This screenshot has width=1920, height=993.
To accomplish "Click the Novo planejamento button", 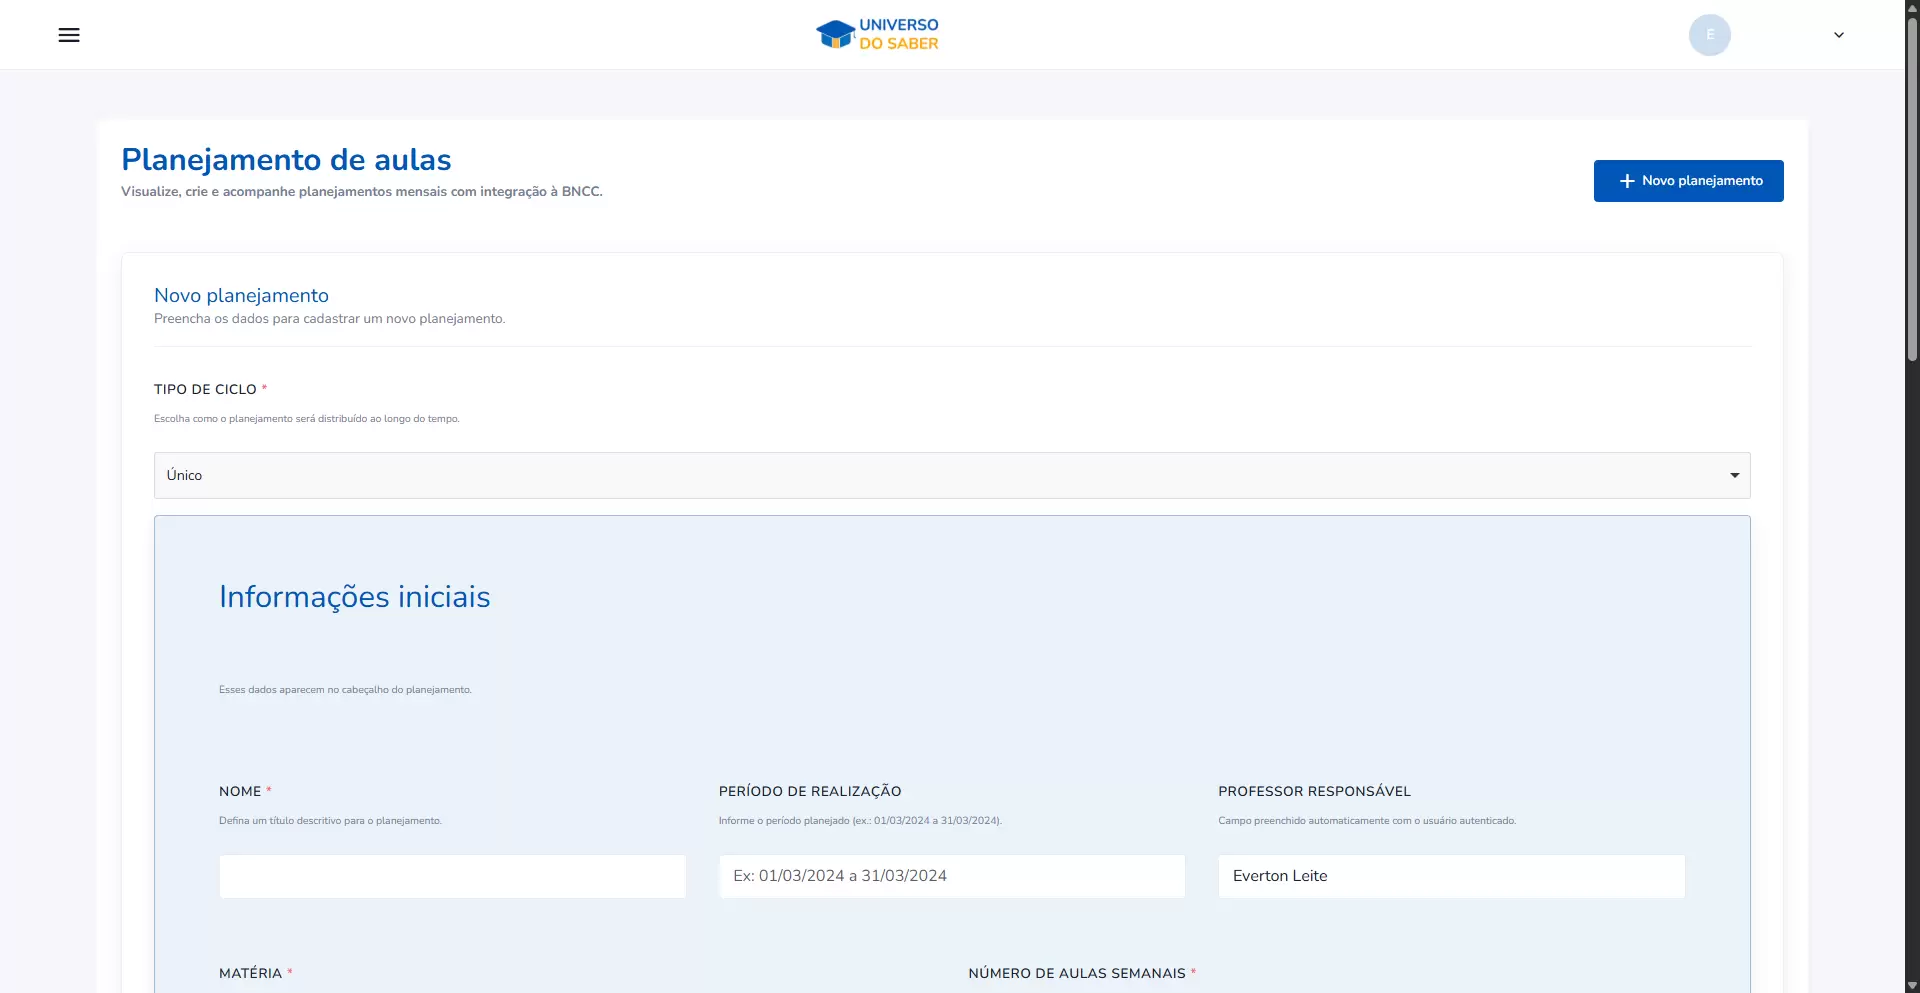I will (x=1688, y=181).
